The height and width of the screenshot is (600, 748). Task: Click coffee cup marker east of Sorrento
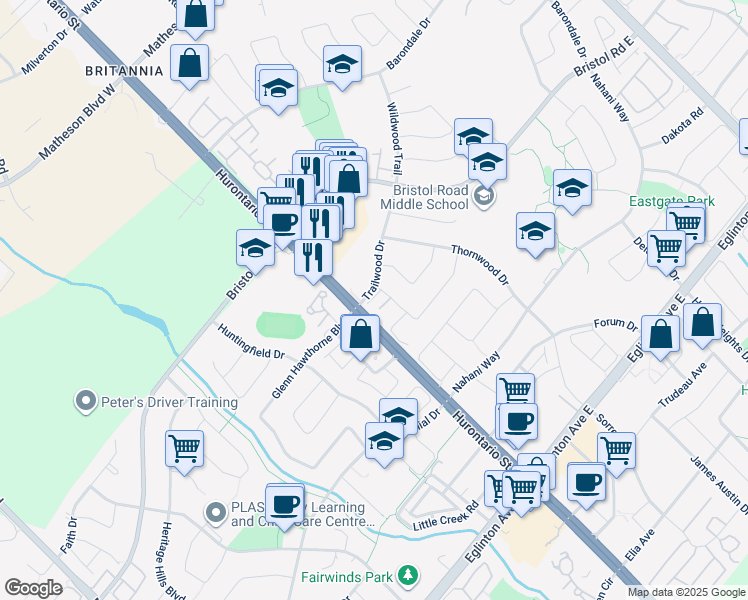586,486
